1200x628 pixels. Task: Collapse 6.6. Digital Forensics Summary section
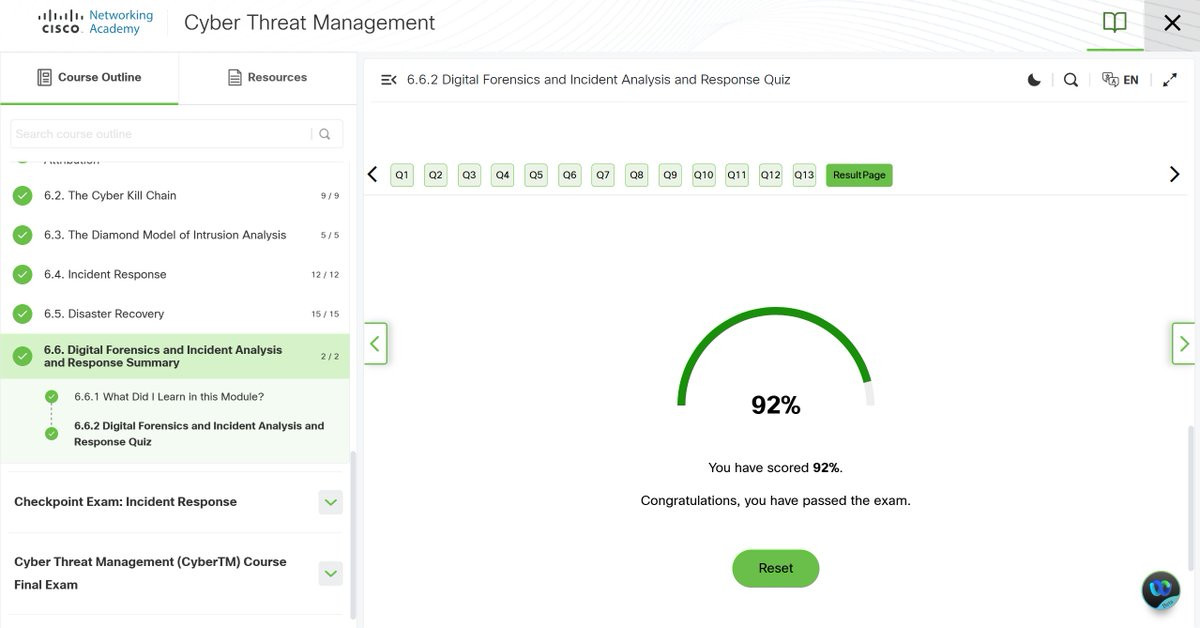(175, 356)
